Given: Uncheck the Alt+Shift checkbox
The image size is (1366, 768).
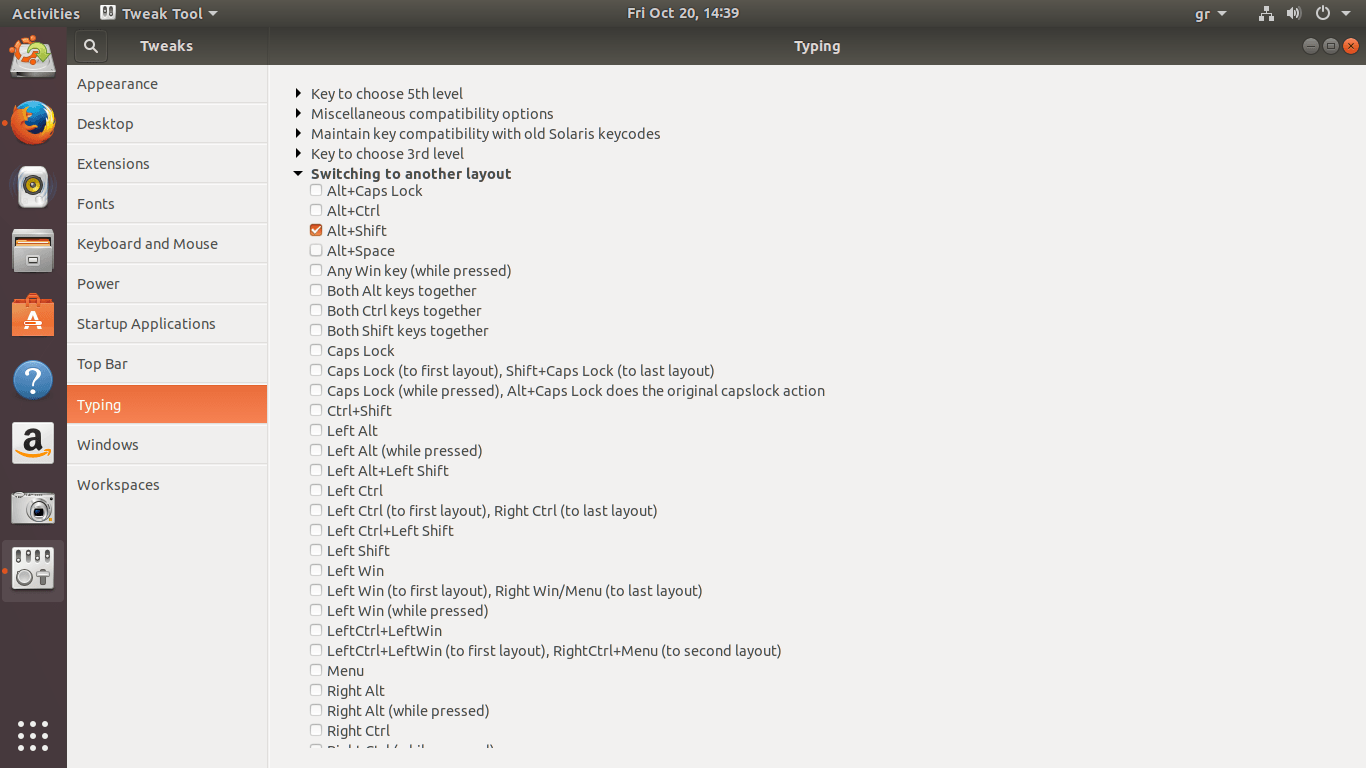Looking at the screenshot, I should [x=316, y=230].
